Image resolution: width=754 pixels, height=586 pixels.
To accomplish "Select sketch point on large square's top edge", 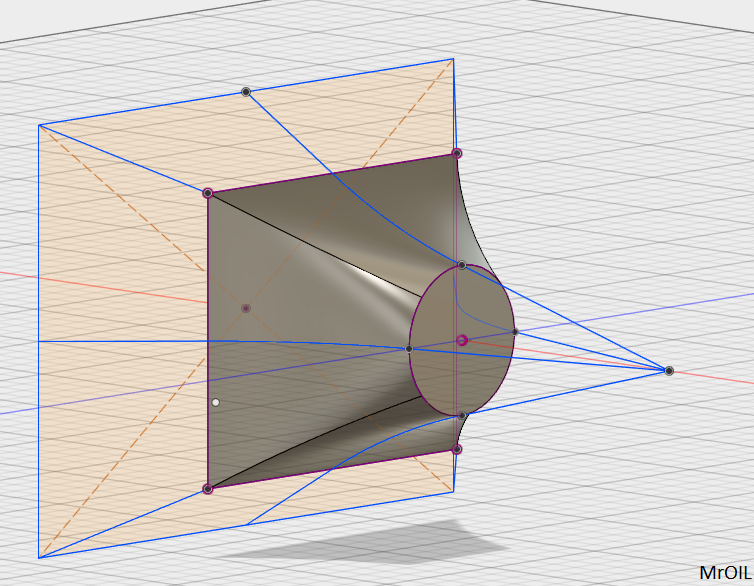I will [x=246, y=92].
